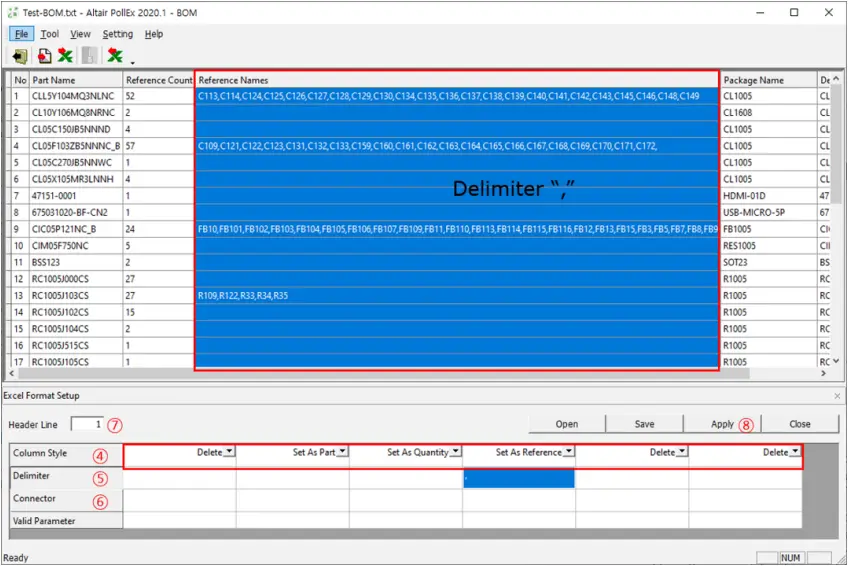Expand the Set As Reference dropdown
Viewport: 848px width, 566px height.
(x=569, y=451)
